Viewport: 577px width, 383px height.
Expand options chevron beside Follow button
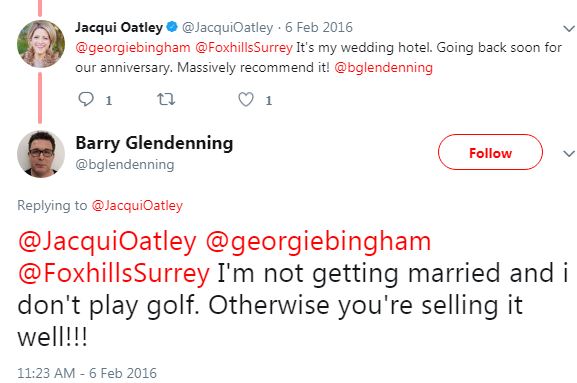coord(569,153)
